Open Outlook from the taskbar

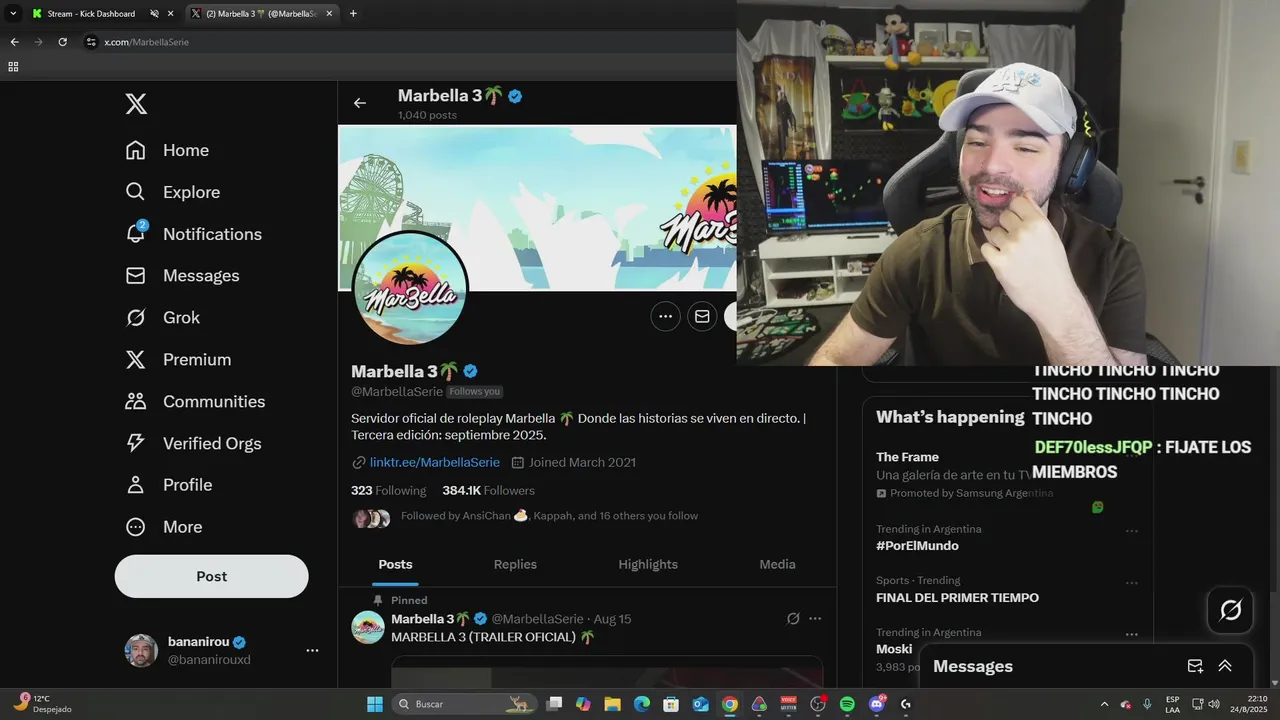tap(701, 704)
